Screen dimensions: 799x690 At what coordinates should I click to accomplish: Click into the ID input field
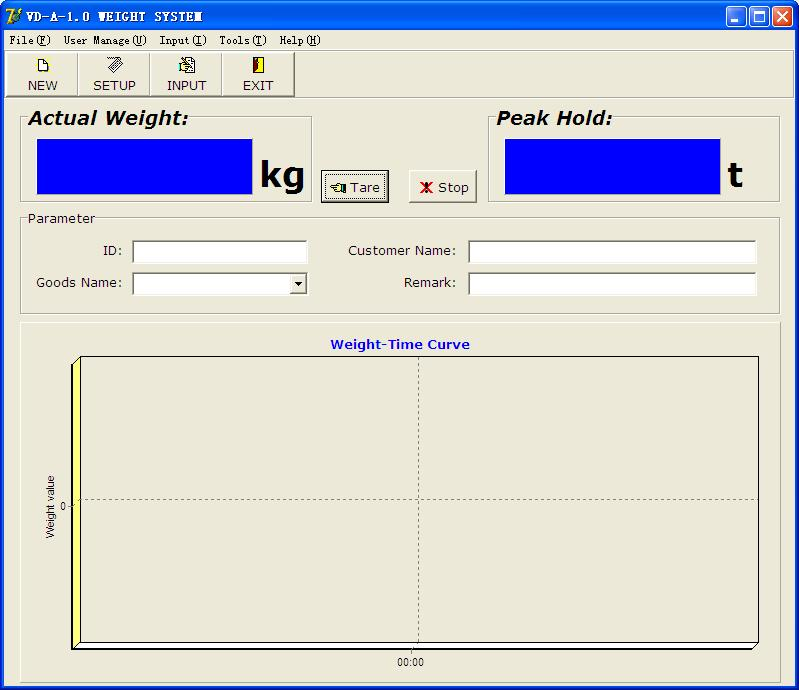click(x=219, y=252)
